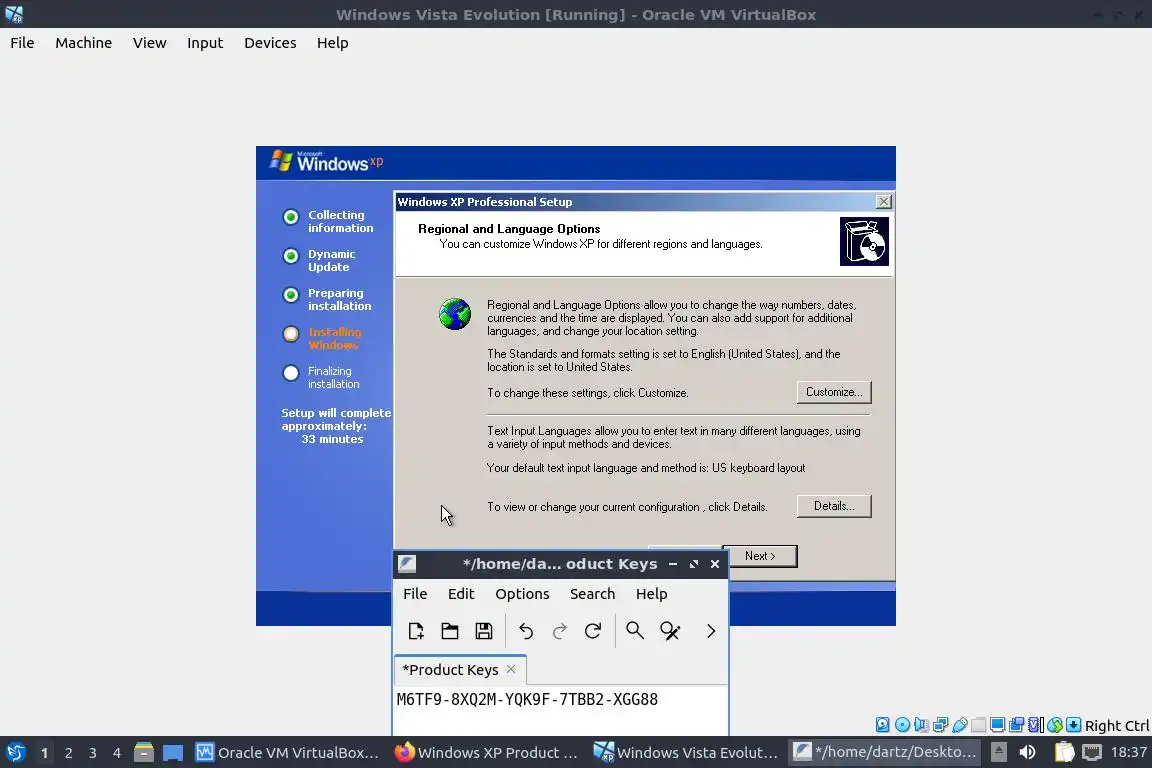The image size is (1152, 768).
Task: Open VirtualBox Help menu
Action: click(x=333, y=43)
